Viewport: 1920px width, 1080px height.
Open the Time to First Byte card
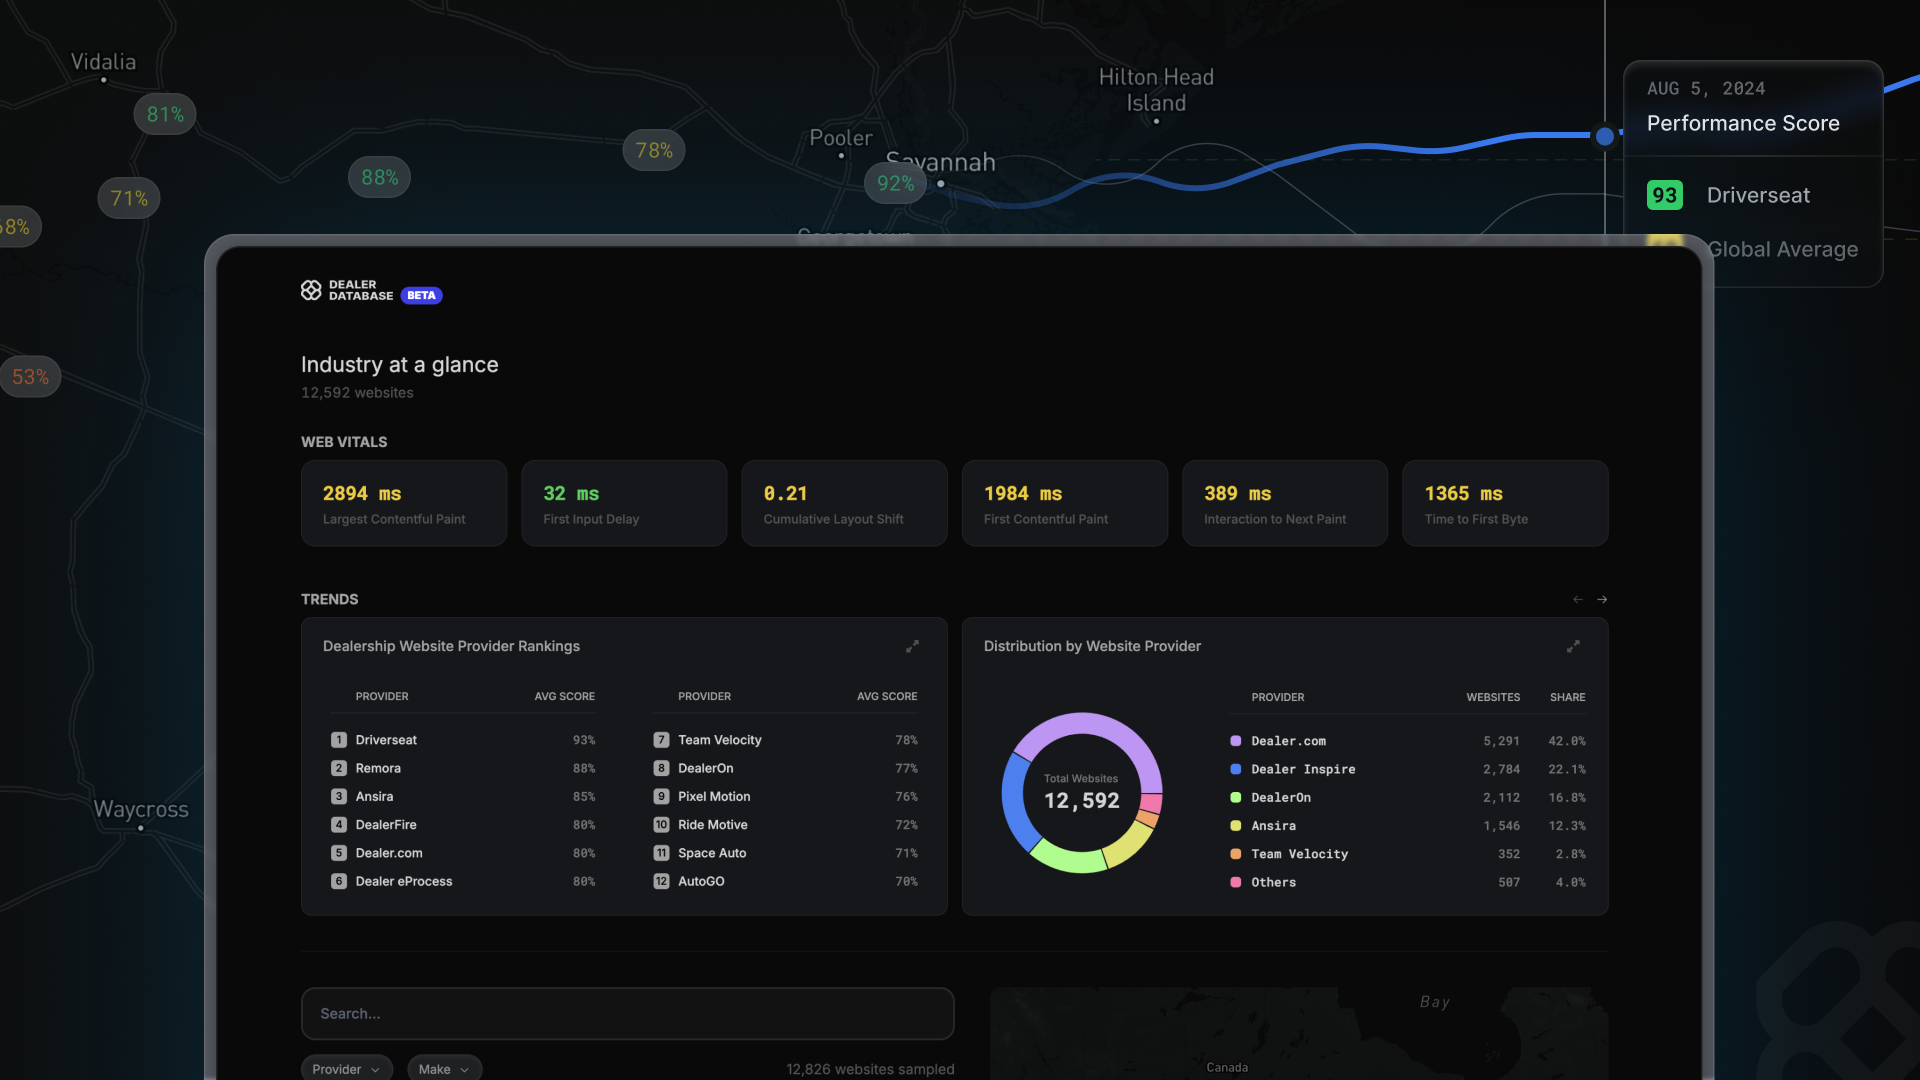coord(1505,503)
